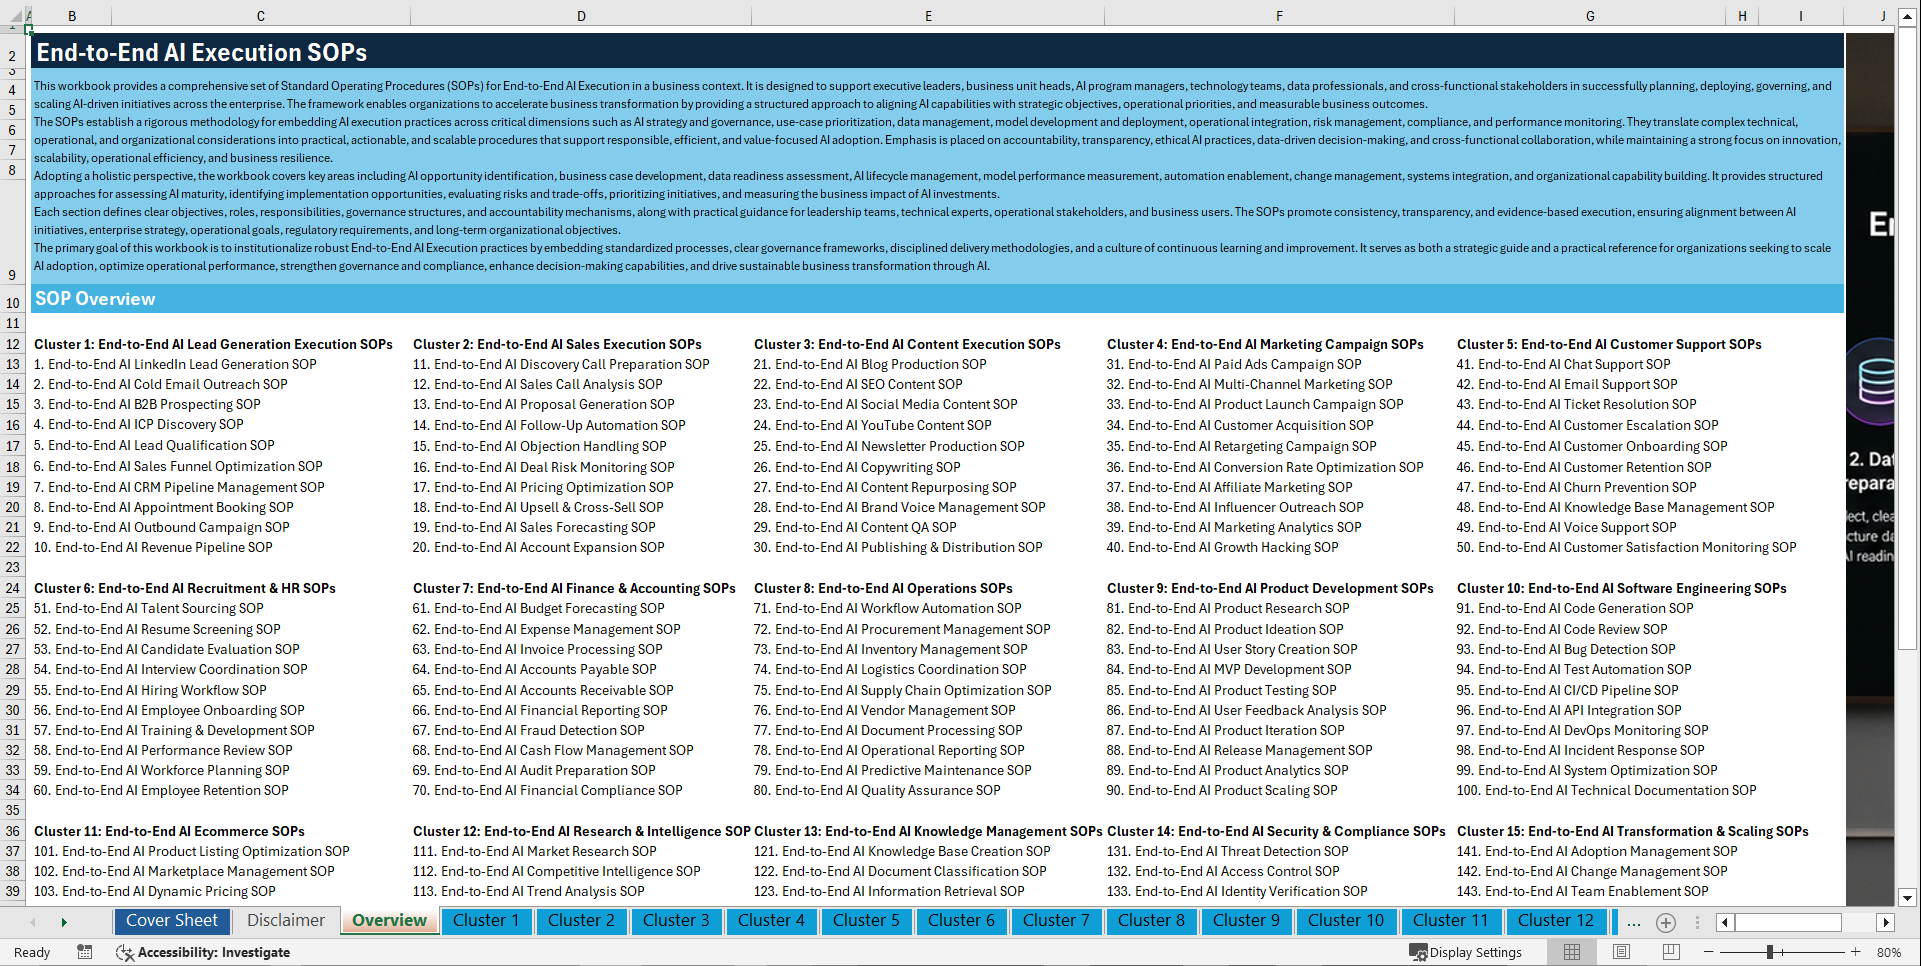Switch to Cluster 3 sheet tab
The height and width of the screenshot is (966, 1921).
tap(676, 921)
